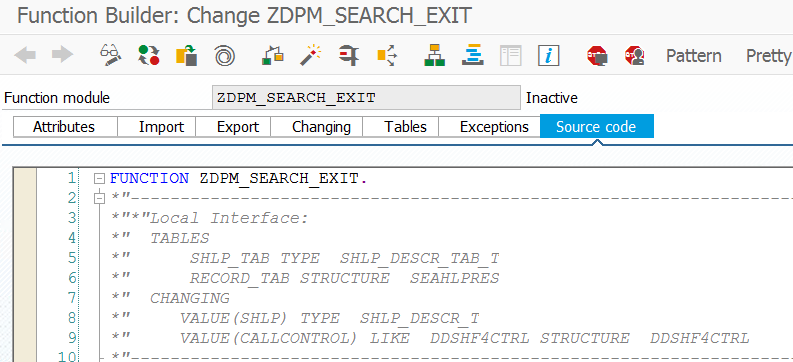
Task: Open the Exceptions tab
Action: [494, 126]
